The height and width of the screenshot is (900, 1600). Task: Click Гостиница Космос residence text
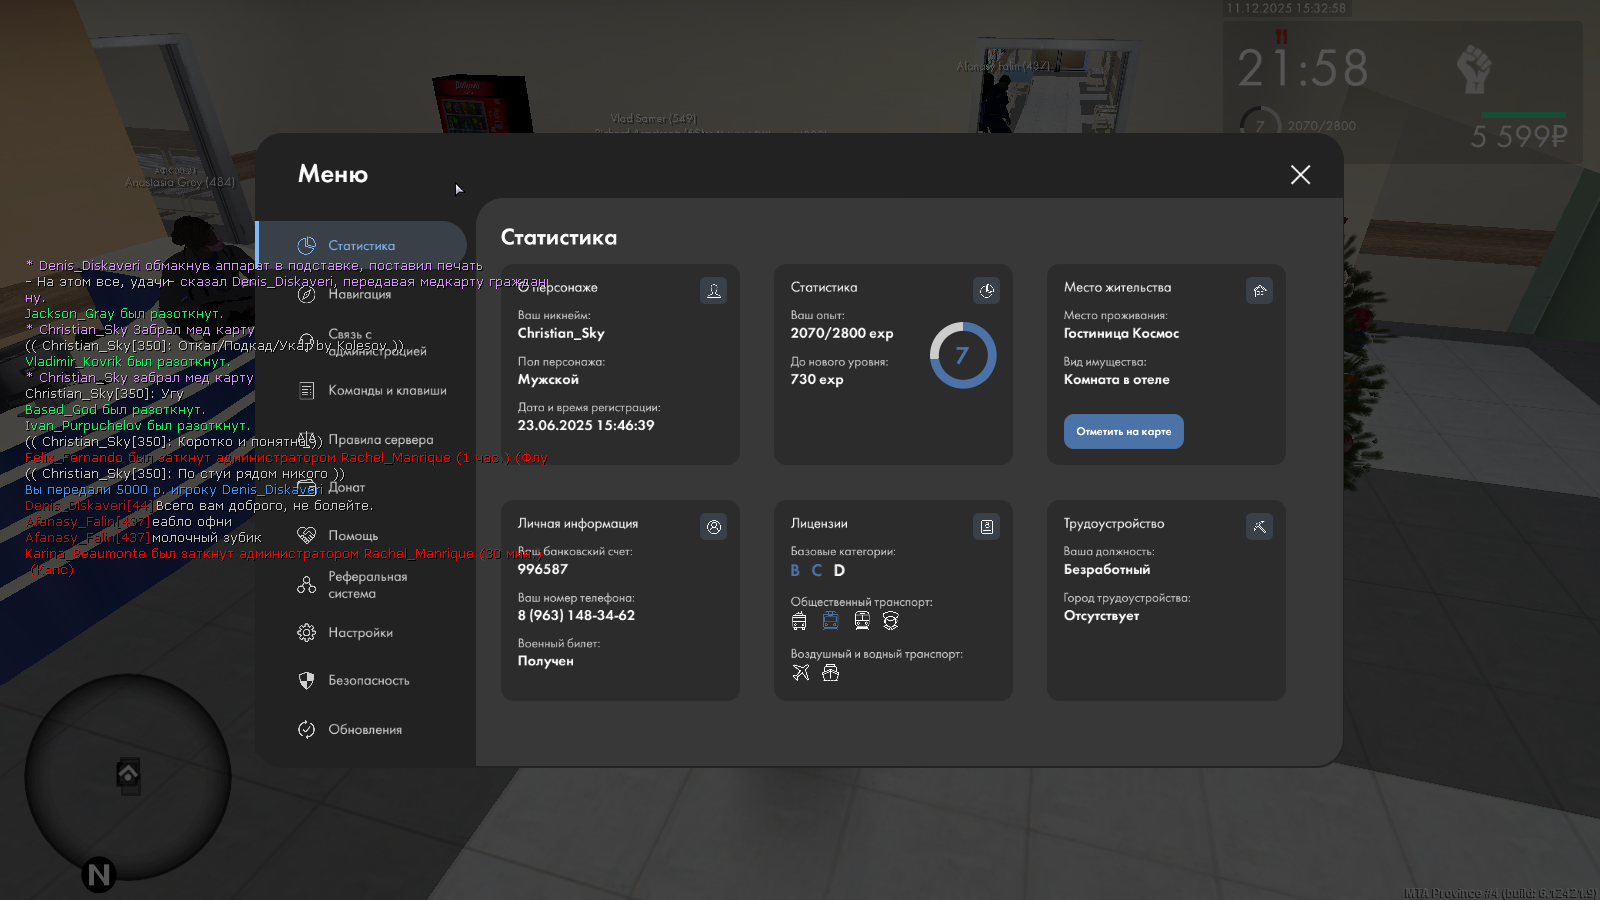pyautogui.click(x=1121, y=333)
